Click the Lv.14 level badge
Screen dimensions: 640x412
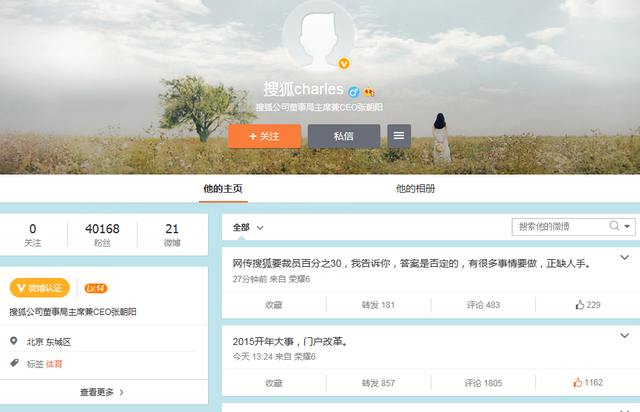pyautogui.click(x=96, y=288)
